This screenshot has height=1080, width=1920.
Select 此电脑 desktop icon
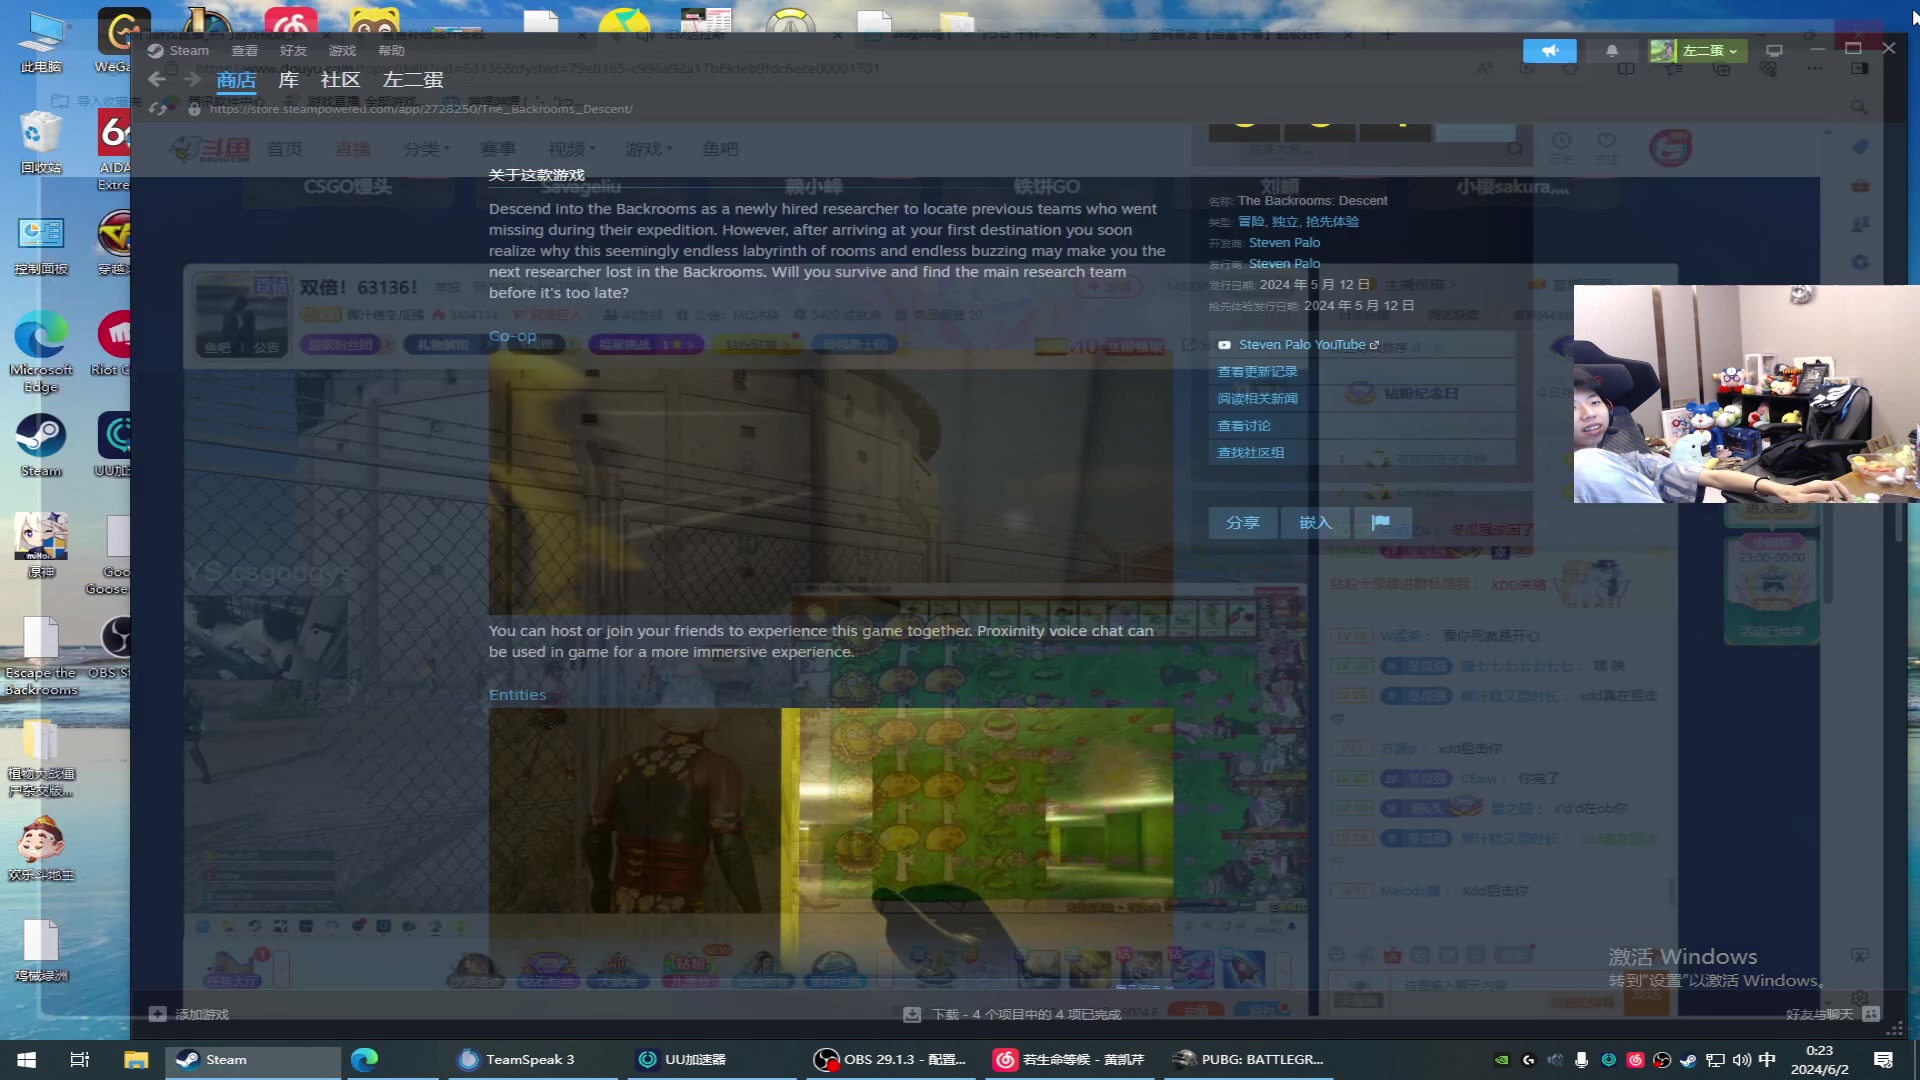point(41,42)
